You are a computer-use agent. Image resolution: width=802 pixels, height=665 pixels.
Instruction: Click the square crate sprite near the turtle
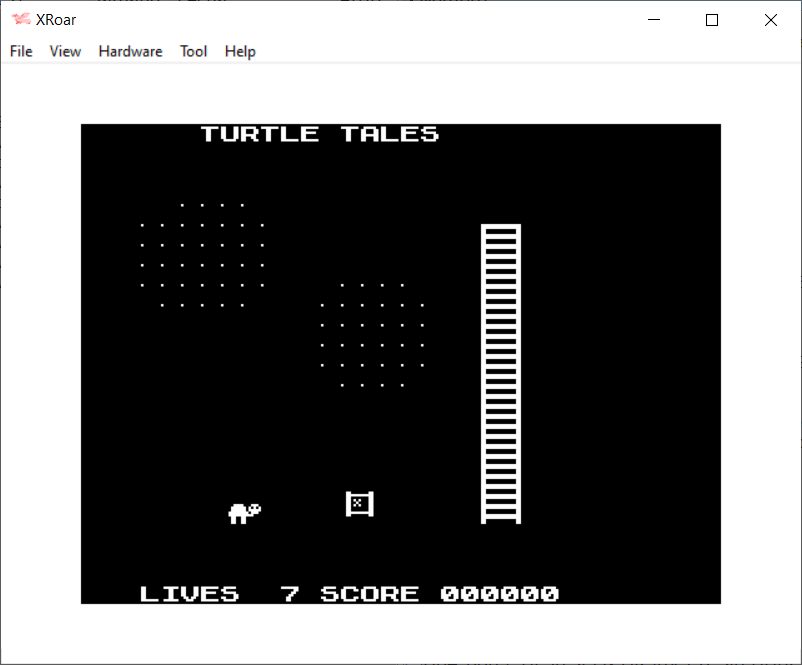pos(359,504)
